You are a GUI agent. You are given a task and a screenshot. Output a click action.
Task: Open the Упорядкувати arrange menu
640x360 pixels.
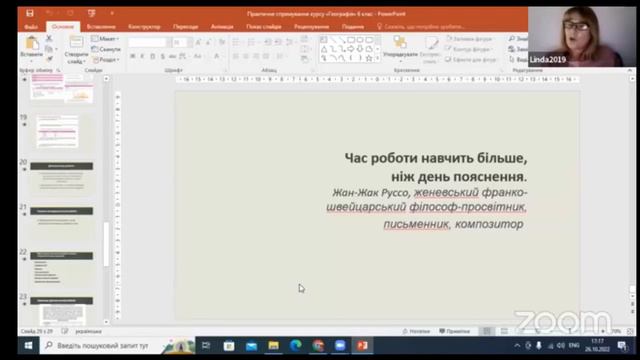400,48
